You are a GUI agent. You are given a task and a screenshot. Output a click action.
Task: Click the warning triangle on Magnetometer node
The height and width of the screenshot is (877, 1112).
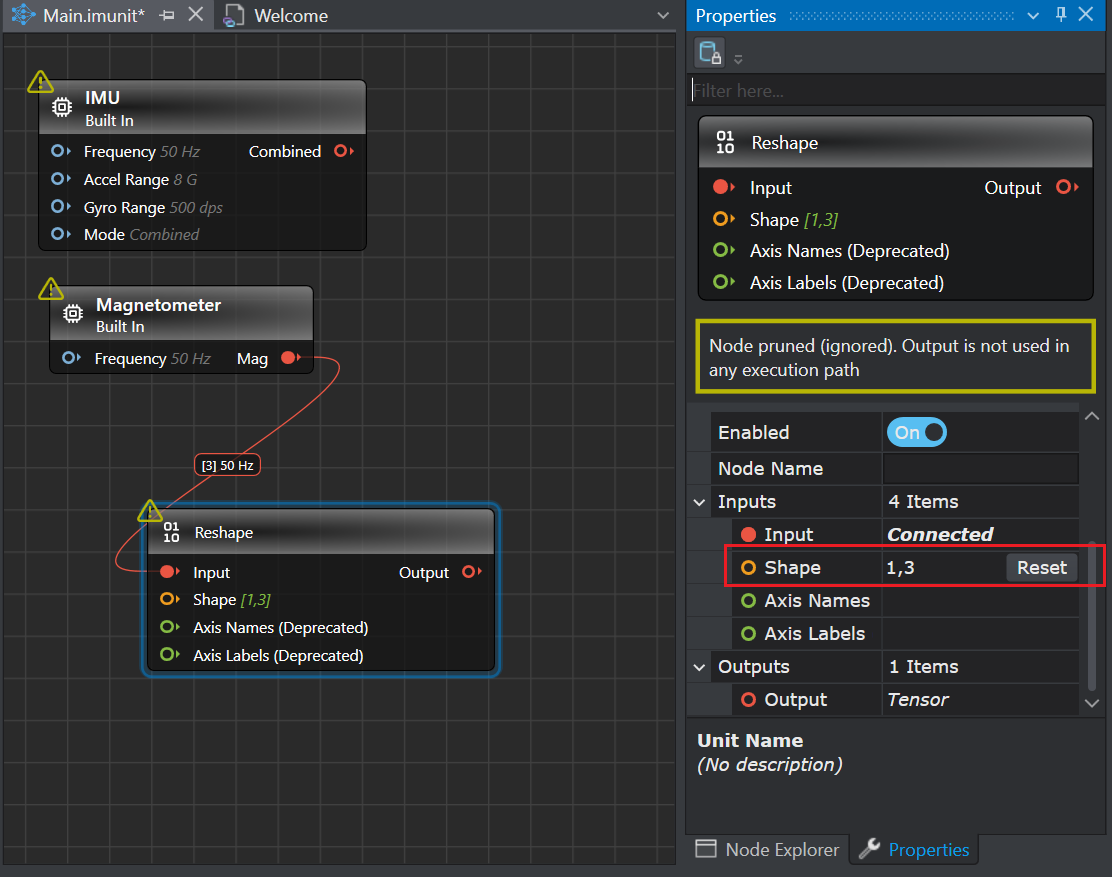tap(51, 289)
